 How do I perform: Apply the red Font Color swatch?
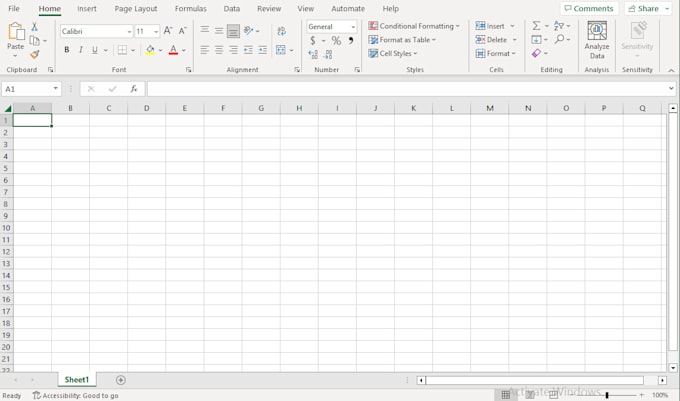click(173, 50)
